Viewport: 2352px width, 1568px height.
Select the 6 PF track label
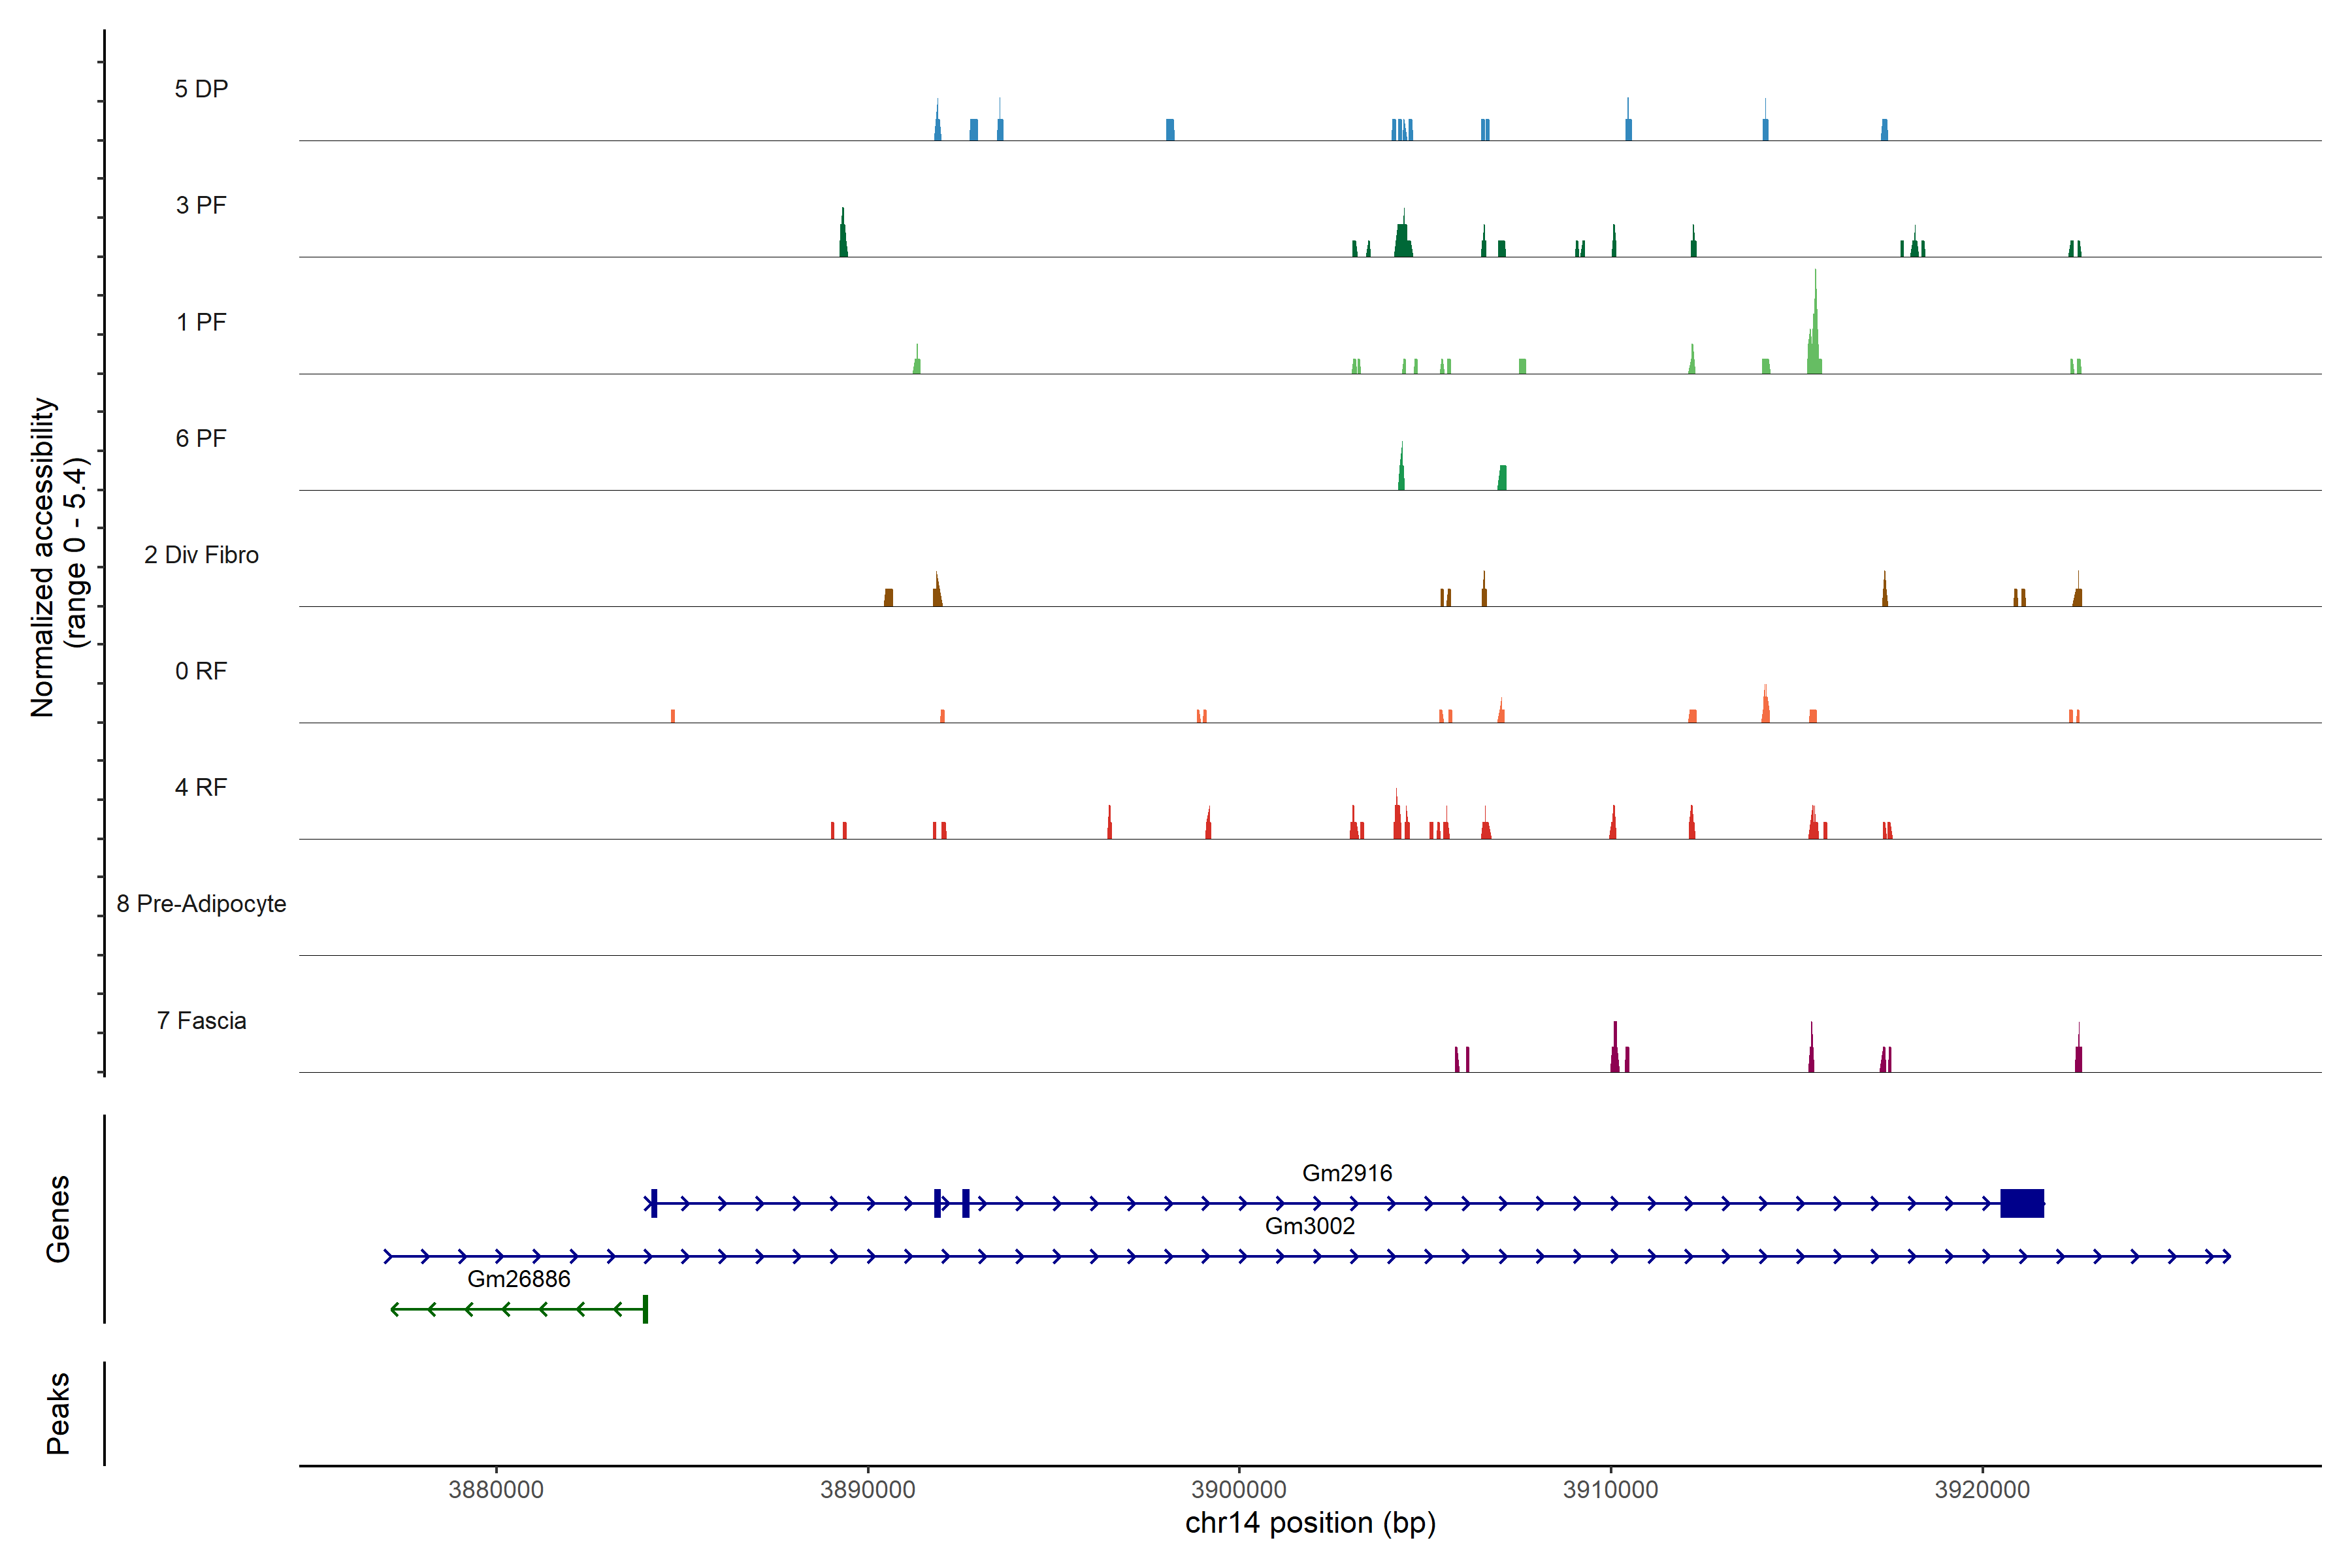coord(201,438)
